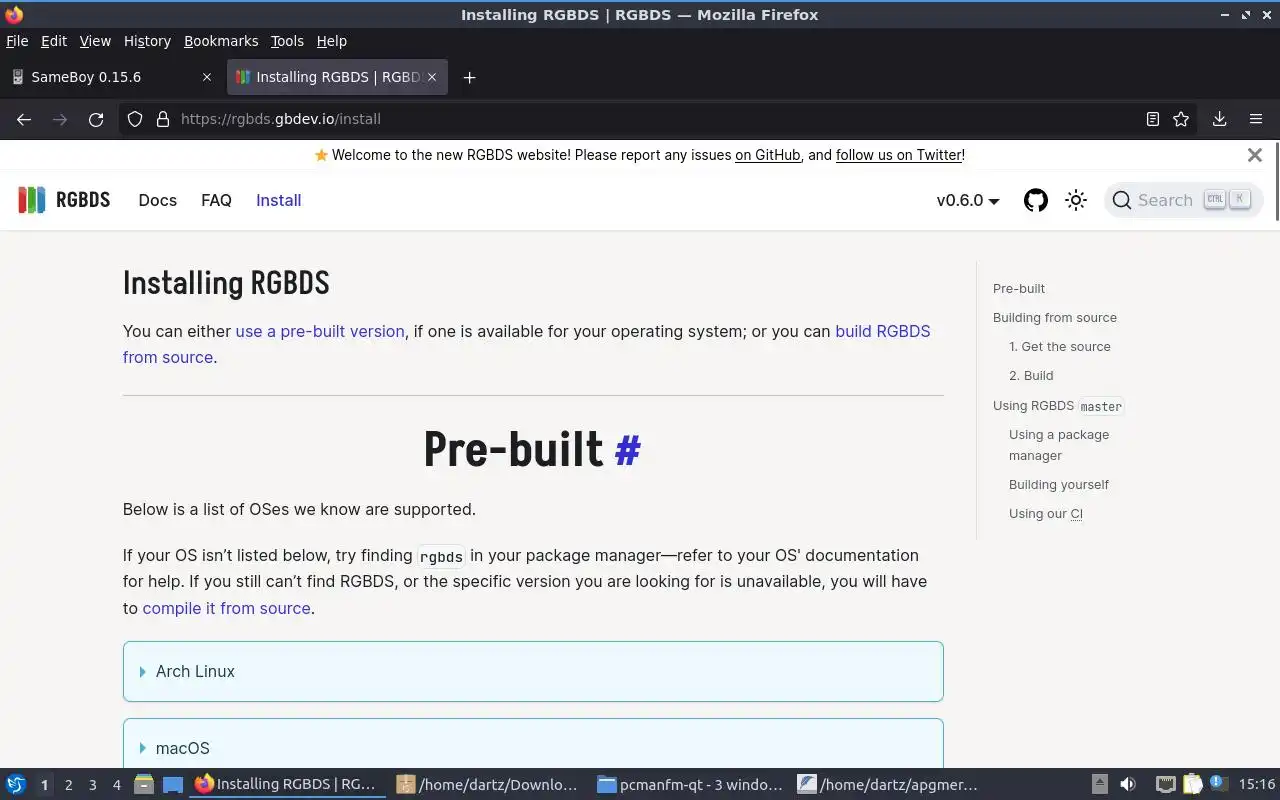Click the Search box in the navbar
The image size is (1280, 800).
tap(1184, 200)
